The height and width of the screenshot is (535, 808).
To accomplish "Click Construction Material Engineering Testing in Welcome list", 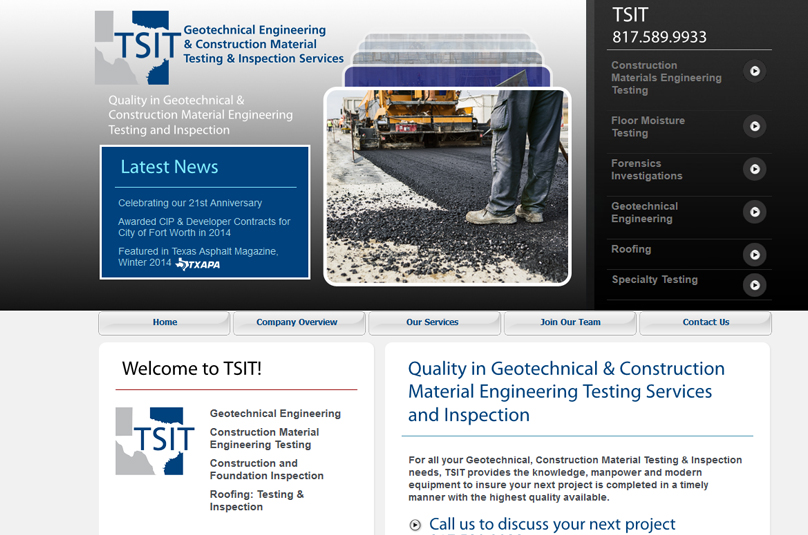I will tap(264, 438).
